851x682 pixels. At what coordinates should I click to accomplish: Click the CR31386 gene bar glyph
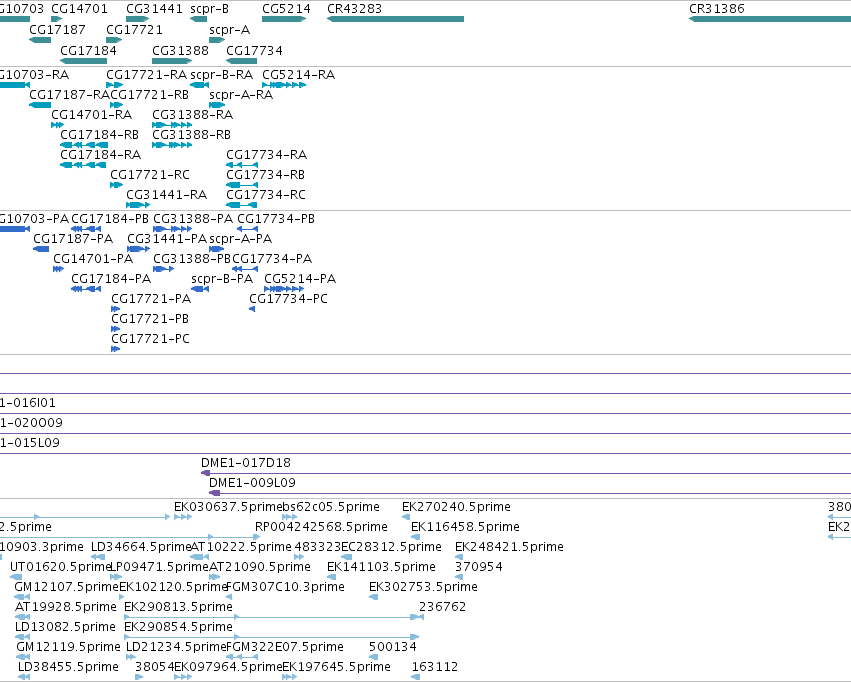pos(770,19)
